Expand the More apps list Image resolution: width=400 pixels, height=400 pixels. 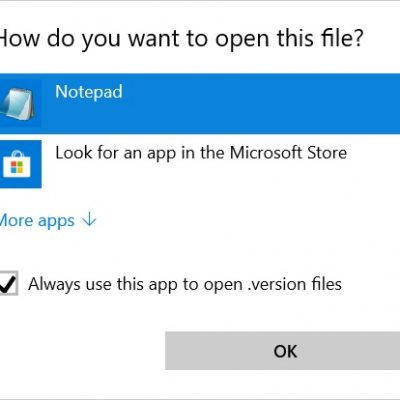(48, 221)
